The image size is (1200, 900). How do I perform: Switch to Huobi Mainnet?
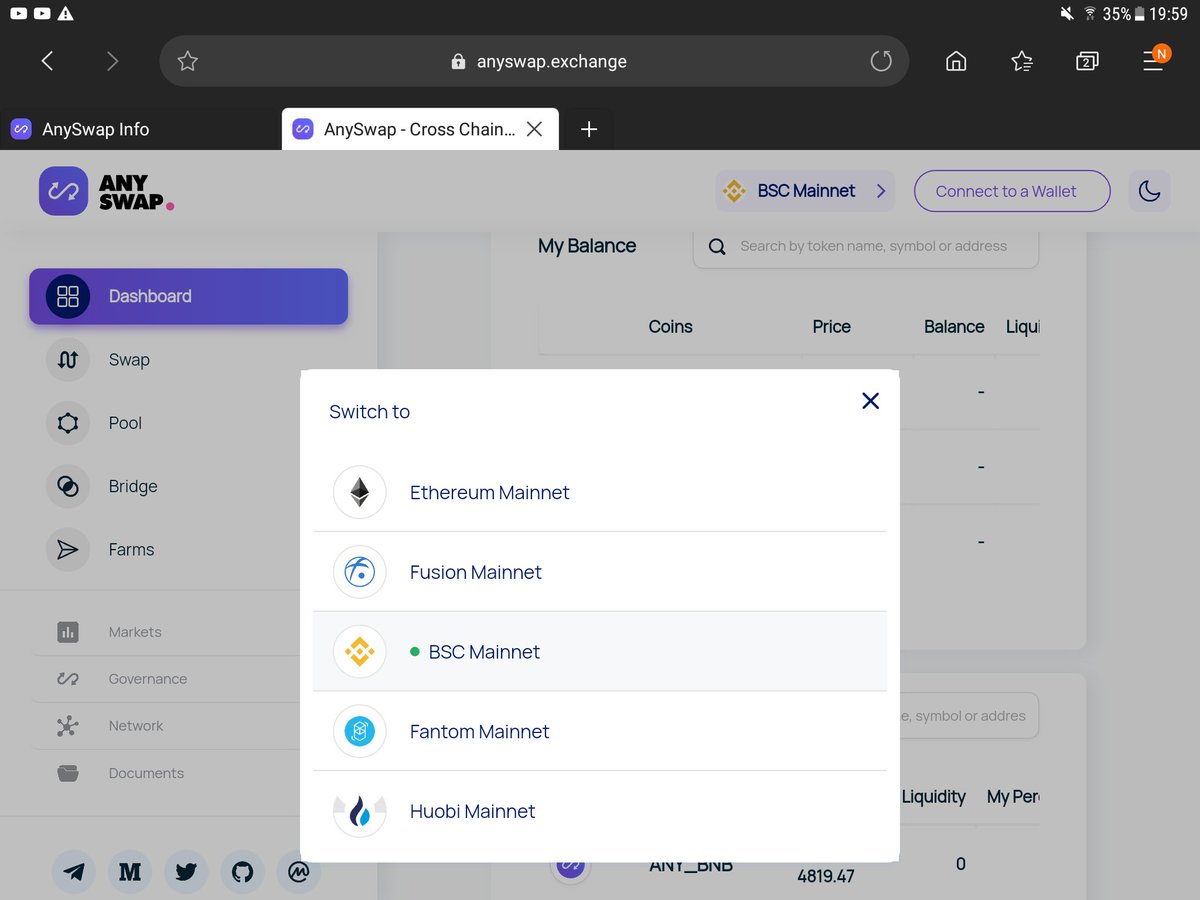pyautogui.click(x=600, y=811)
